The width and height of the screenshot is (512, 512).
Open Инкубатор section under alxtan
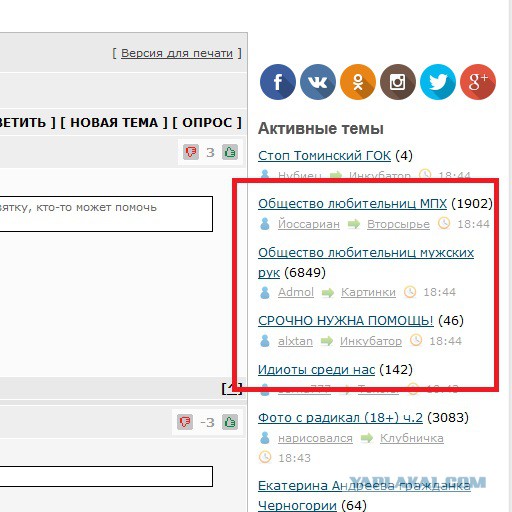[x=371, y=341]
